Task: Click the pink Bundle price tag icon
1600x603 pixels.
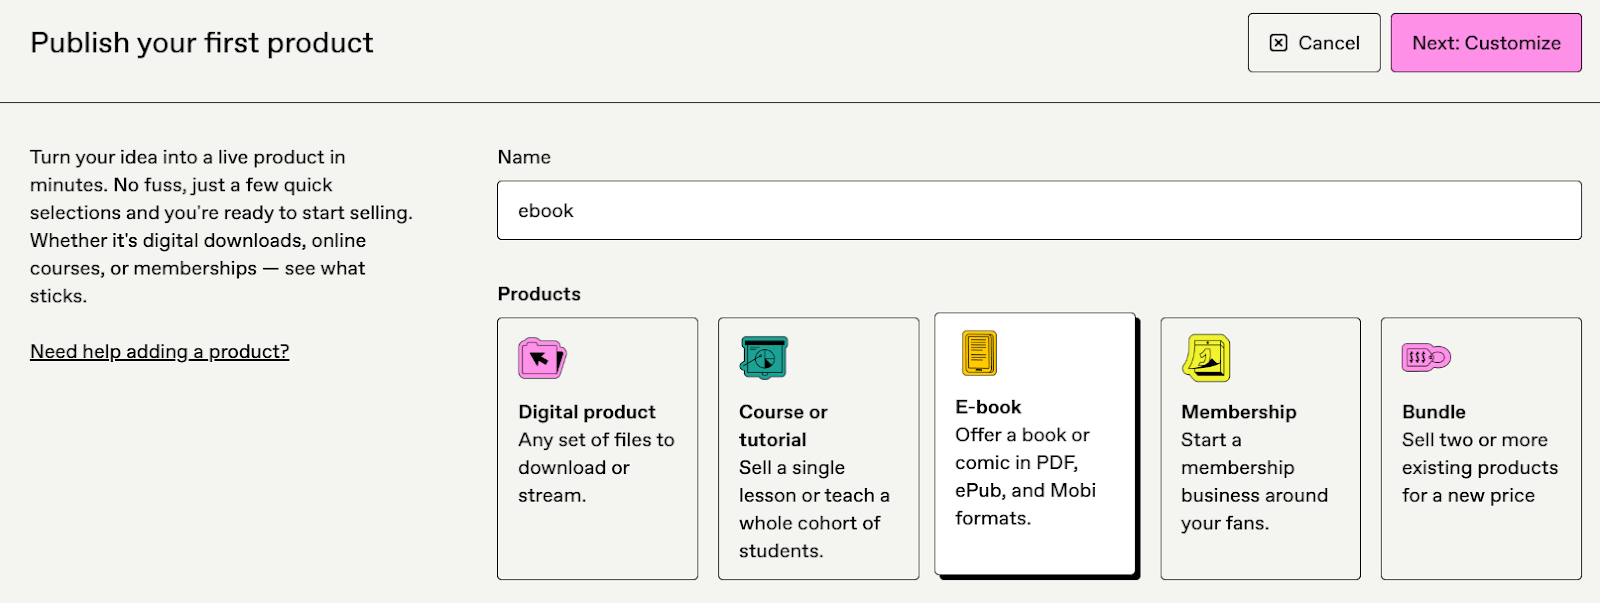Action: pos(1424,356)
